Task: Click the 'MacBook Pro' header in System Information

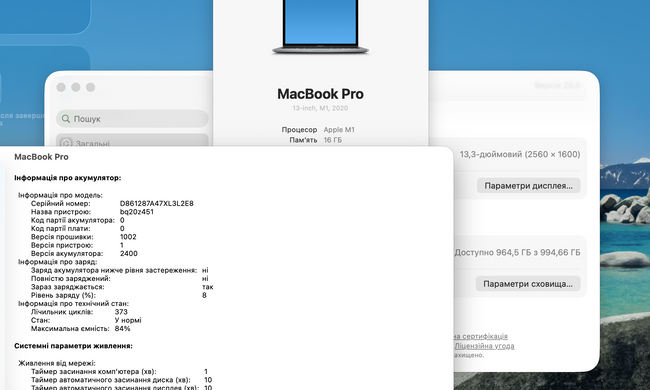Action: [x=41, y=157]
